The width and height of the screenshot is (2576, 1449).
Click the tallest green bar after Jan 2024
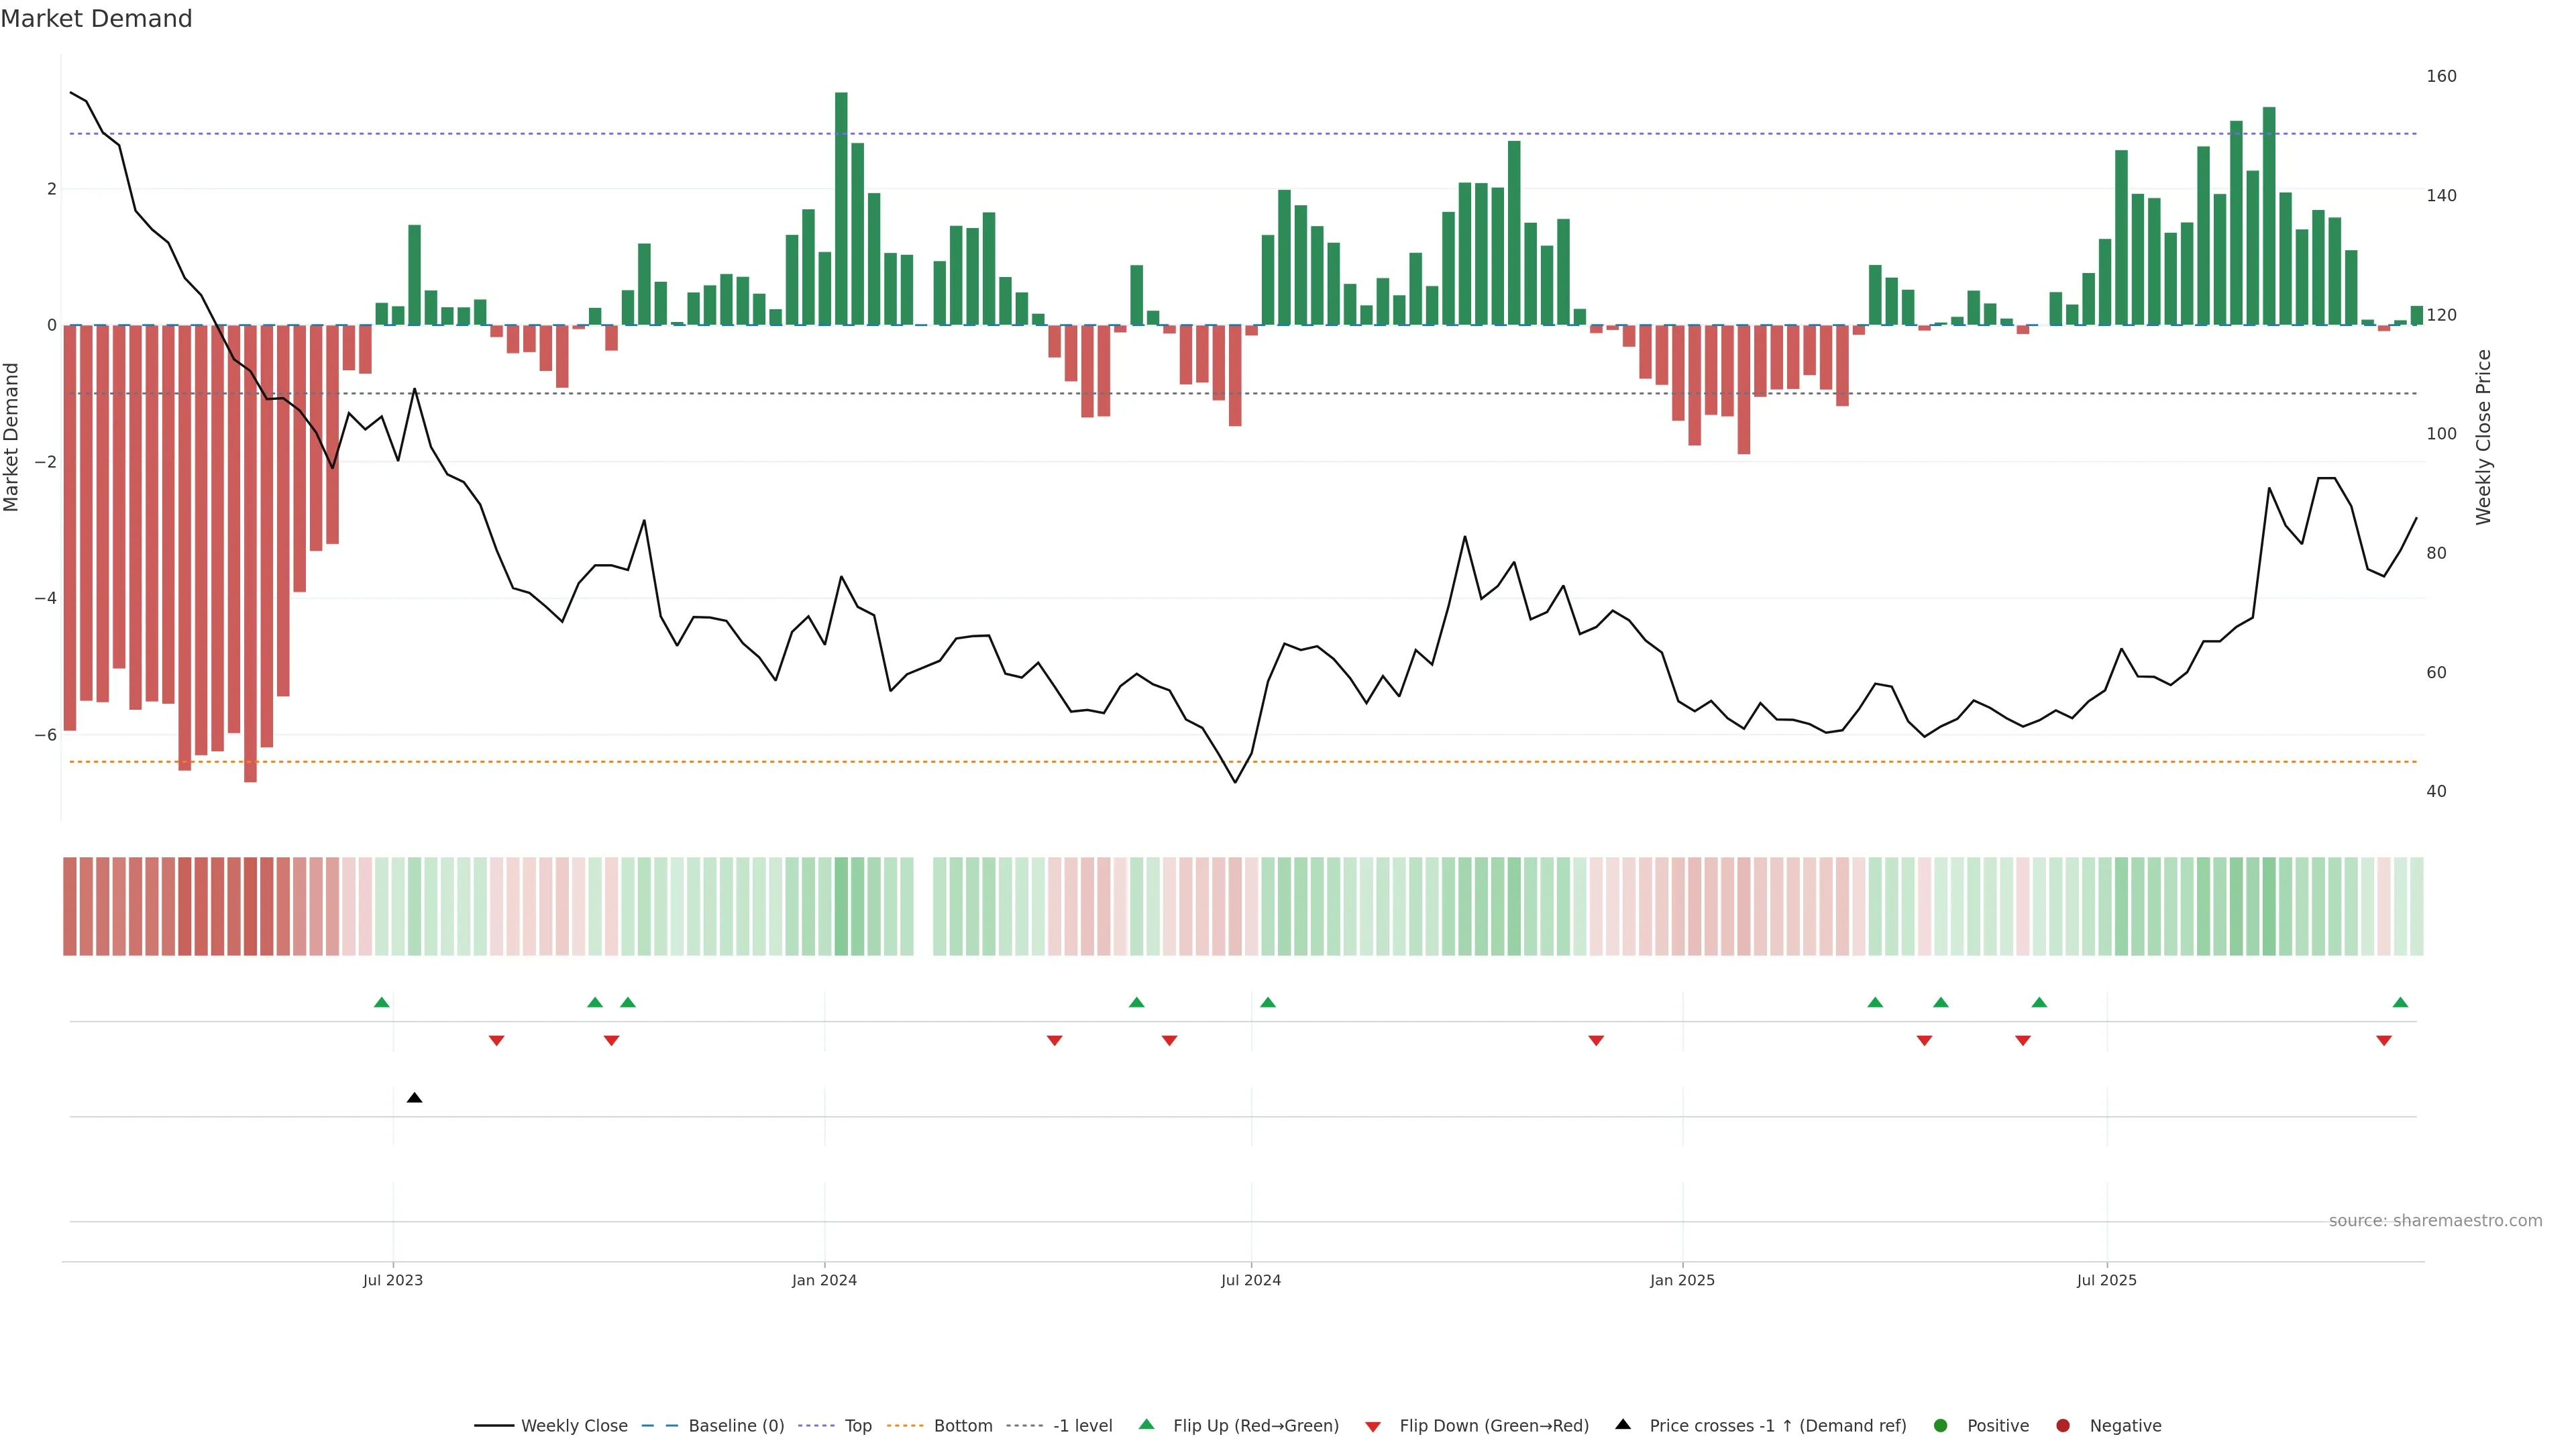point(841,209)
